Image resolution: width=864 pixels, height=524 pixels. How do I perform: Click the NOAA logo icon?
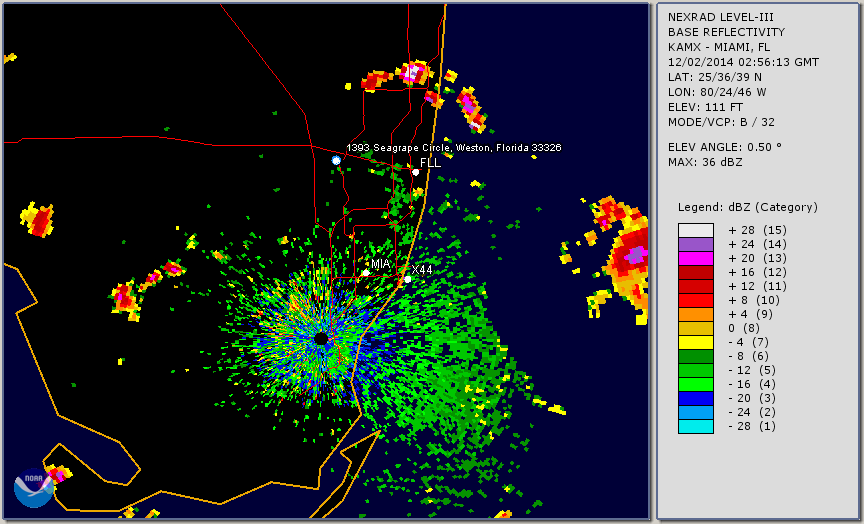click(x=34, y=488)
